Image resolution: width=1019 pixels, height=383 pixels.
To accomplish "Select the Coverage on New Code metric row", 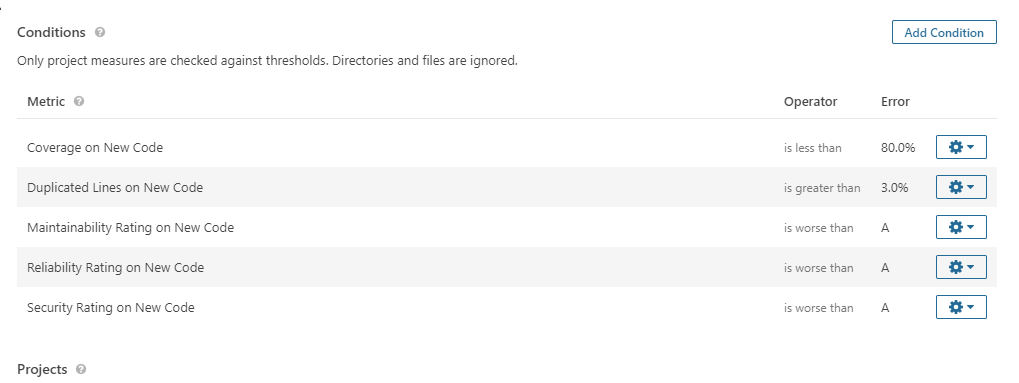I will coord(506,148).
